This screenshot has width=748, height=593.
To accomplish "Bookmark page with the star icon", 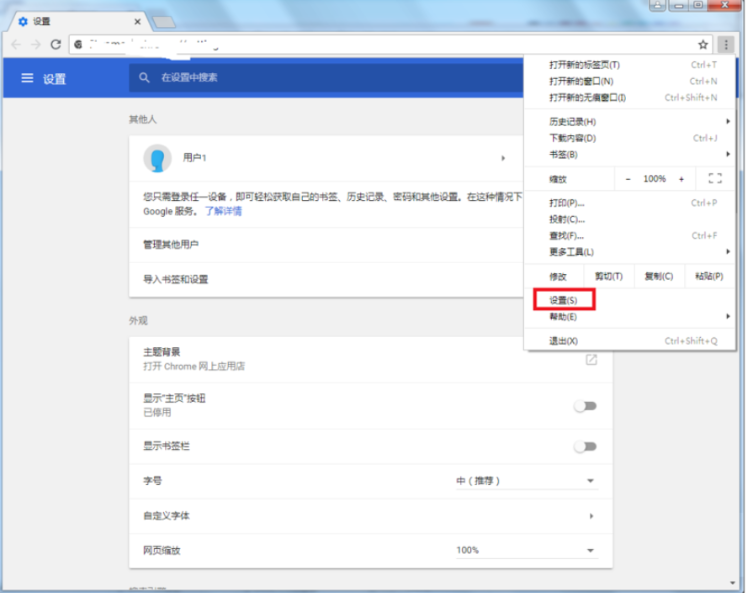I will (703, 44).
